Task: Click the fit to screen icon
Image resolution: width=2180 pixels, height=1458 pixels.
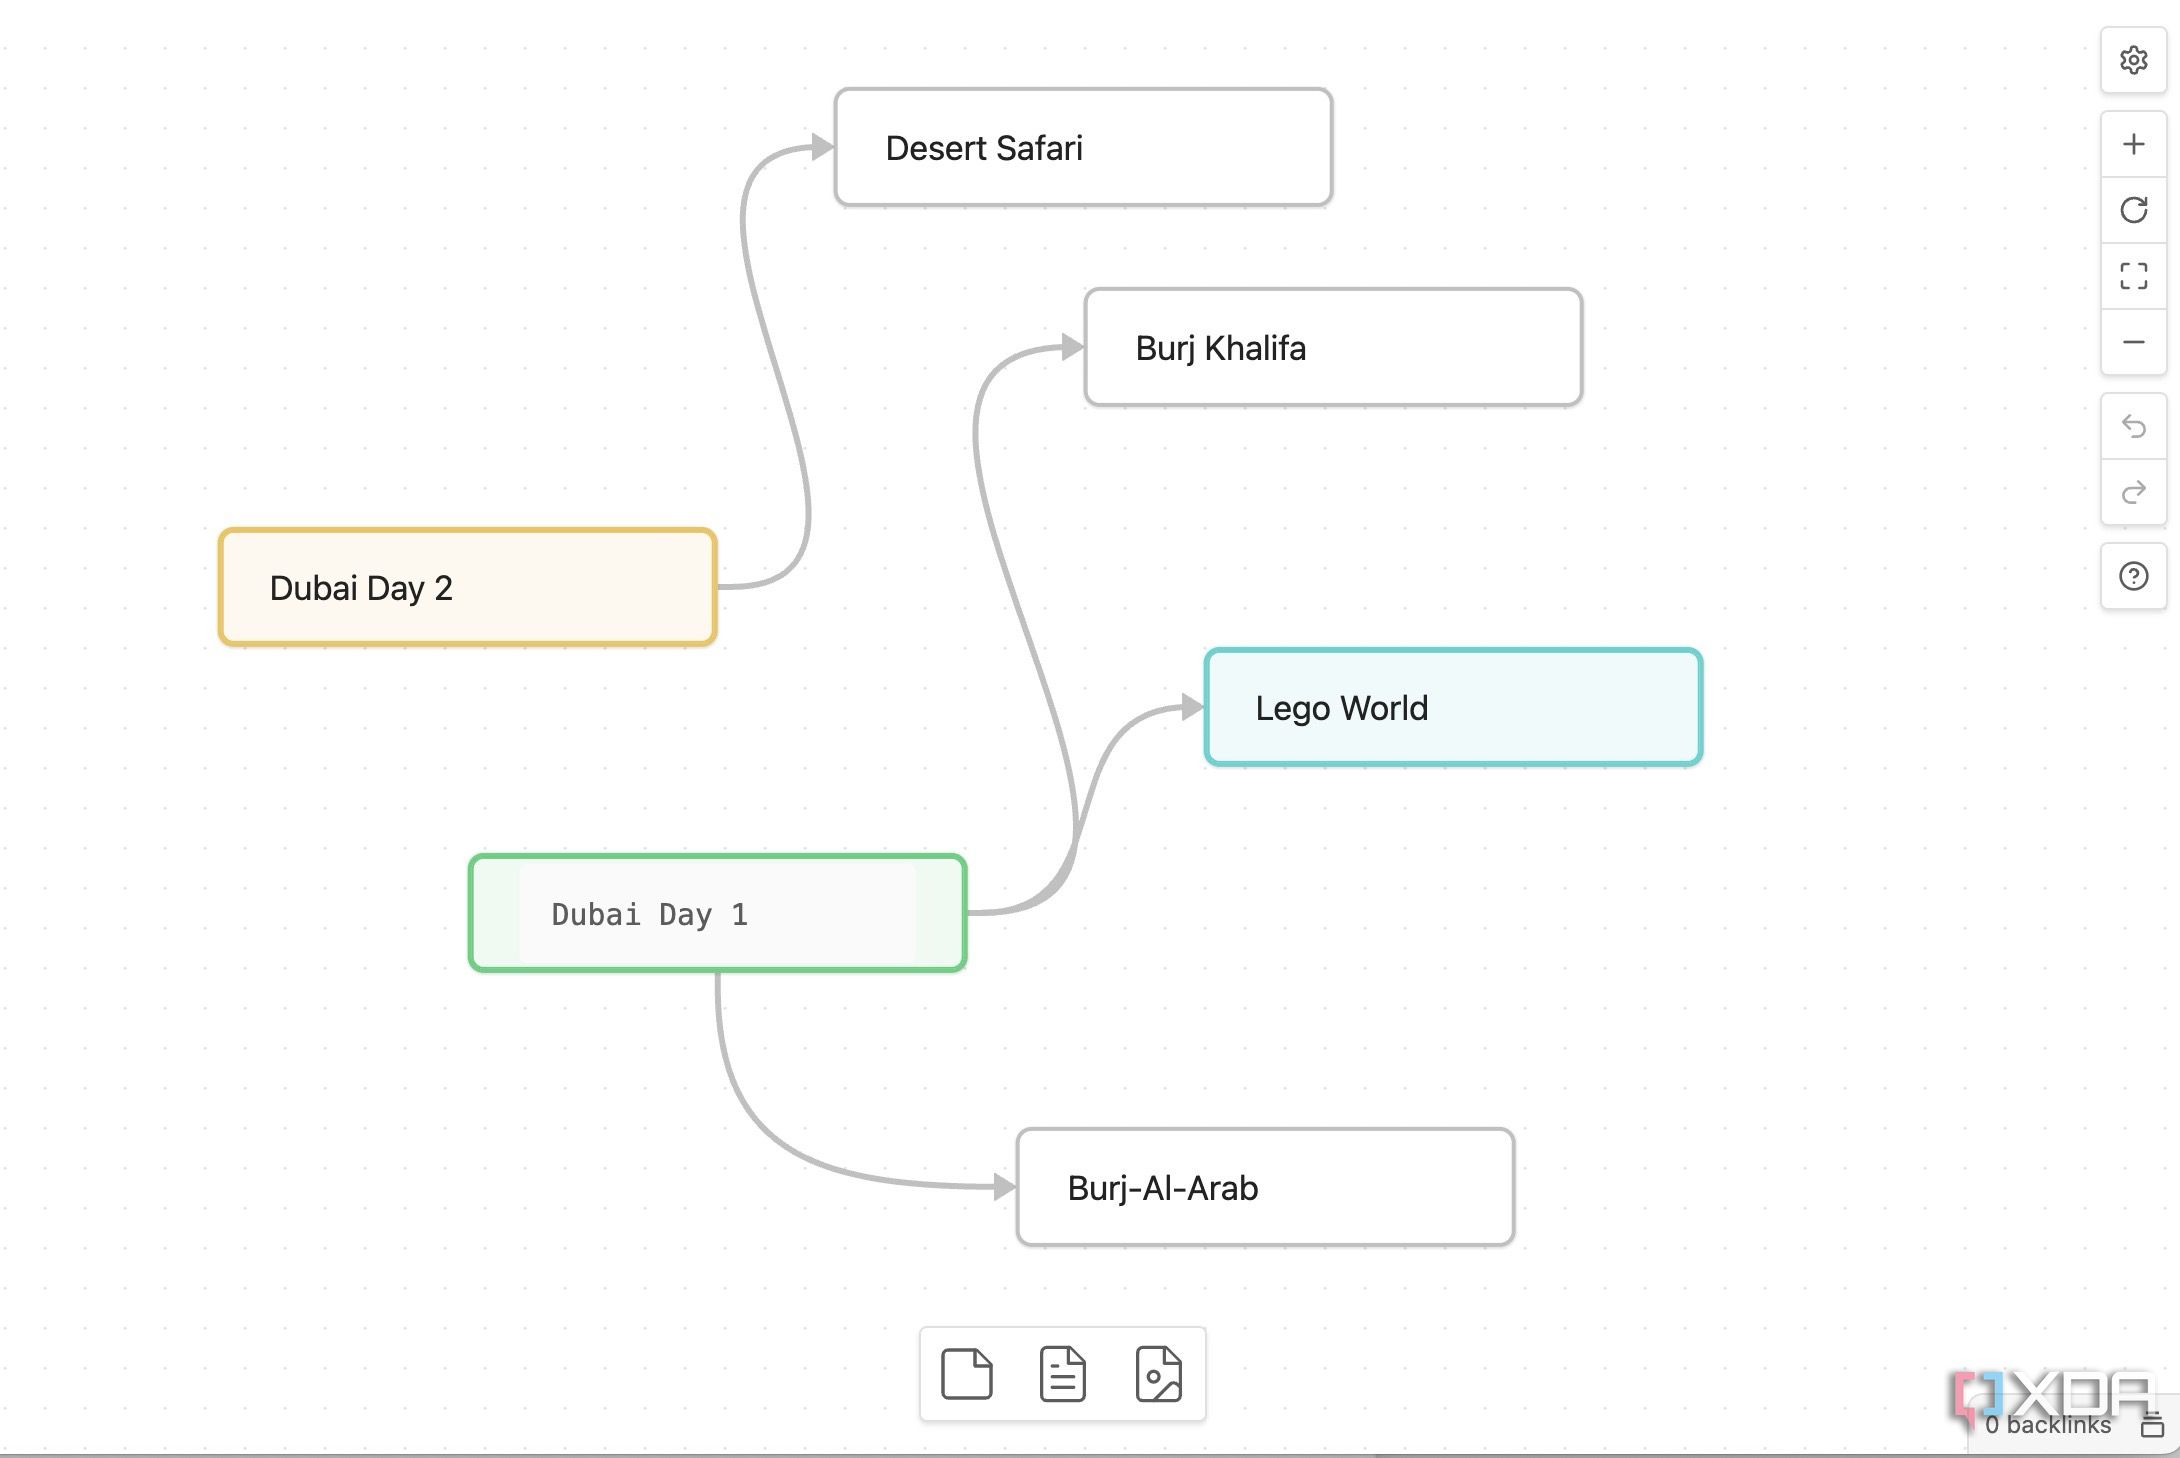Action: coord(2134,277)
